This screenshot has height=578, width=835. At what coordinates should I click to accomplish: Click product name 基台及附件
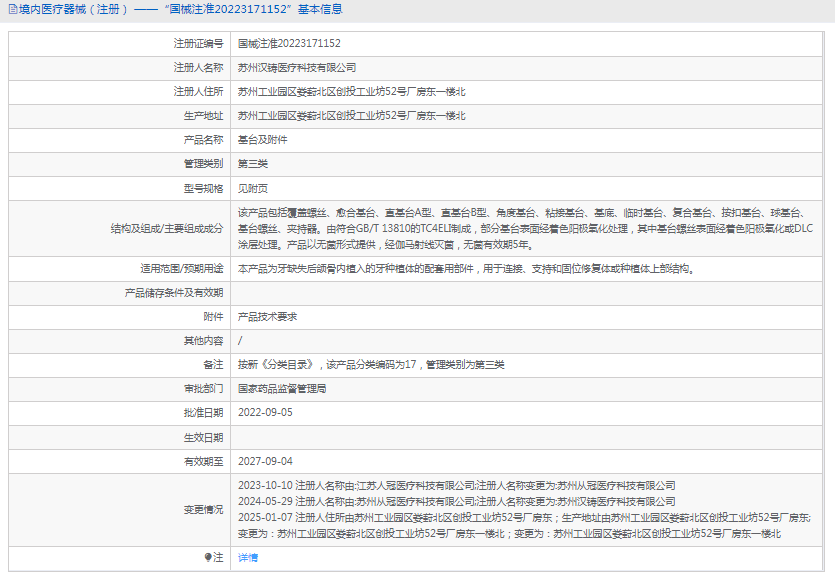263,140
